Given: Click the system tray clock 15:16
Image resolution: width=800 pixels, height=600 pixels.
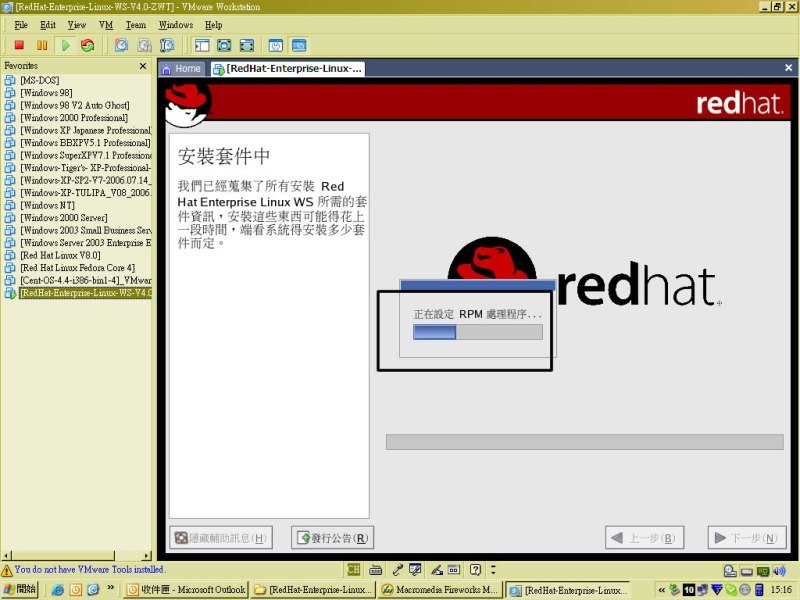Looking at the screenshot, I should coord(781,590).
